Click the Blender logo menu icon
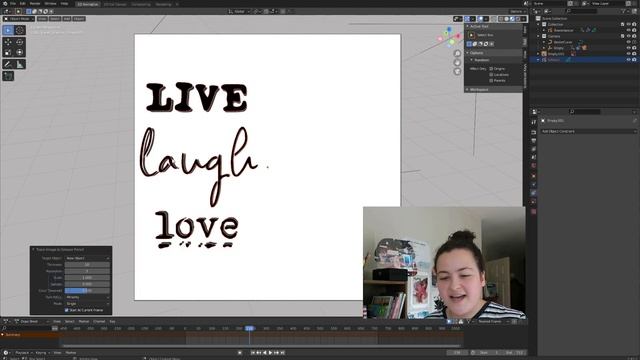The width and height of the screenshot is (640, 360). [x=5, y=3]
